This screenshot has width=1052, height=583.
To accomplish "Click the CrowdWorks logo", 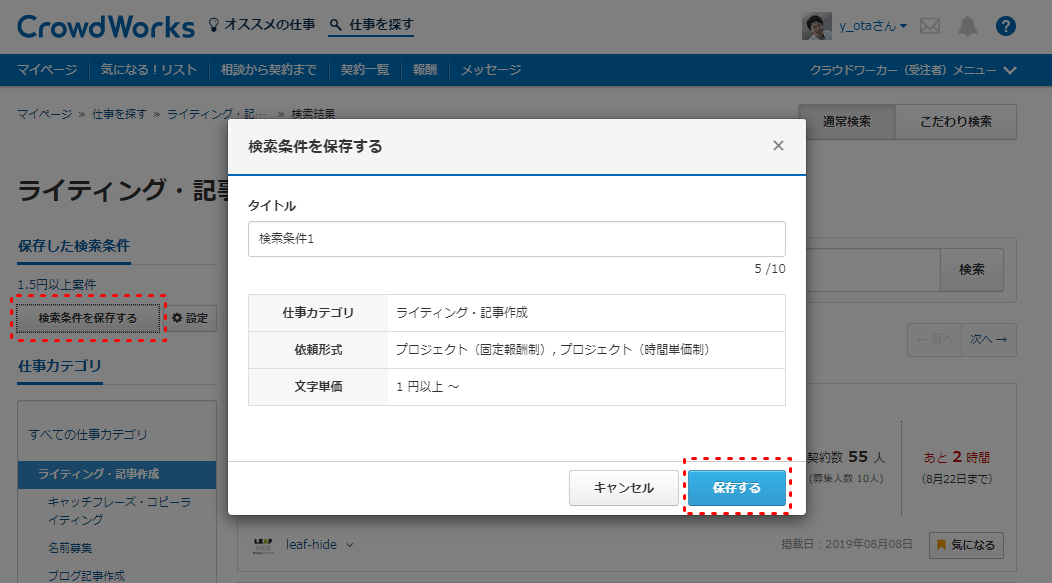I will point(106,26).
